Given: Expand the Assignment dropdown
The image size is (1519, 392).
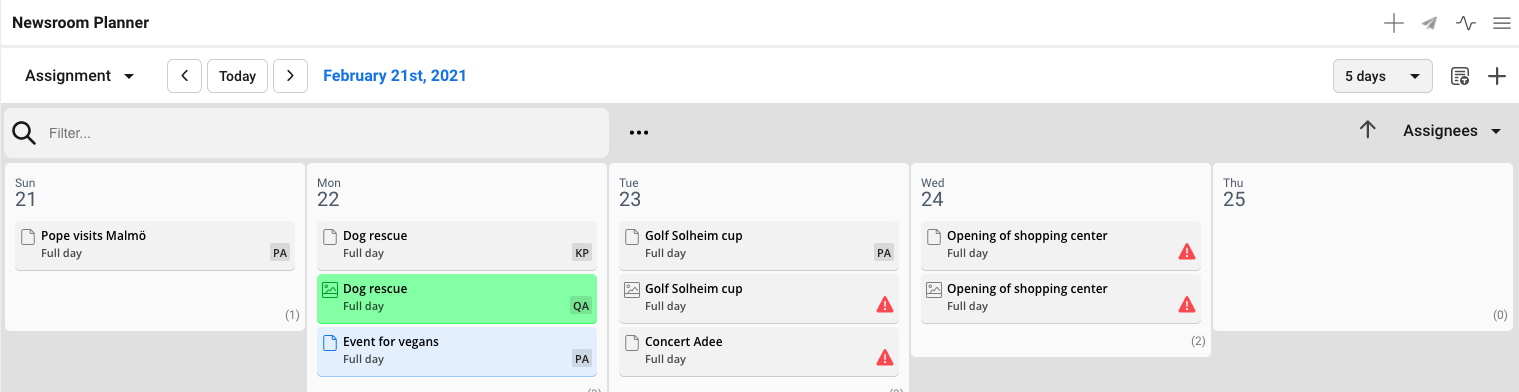Looking at the screenshot, I should pos(80,76).
